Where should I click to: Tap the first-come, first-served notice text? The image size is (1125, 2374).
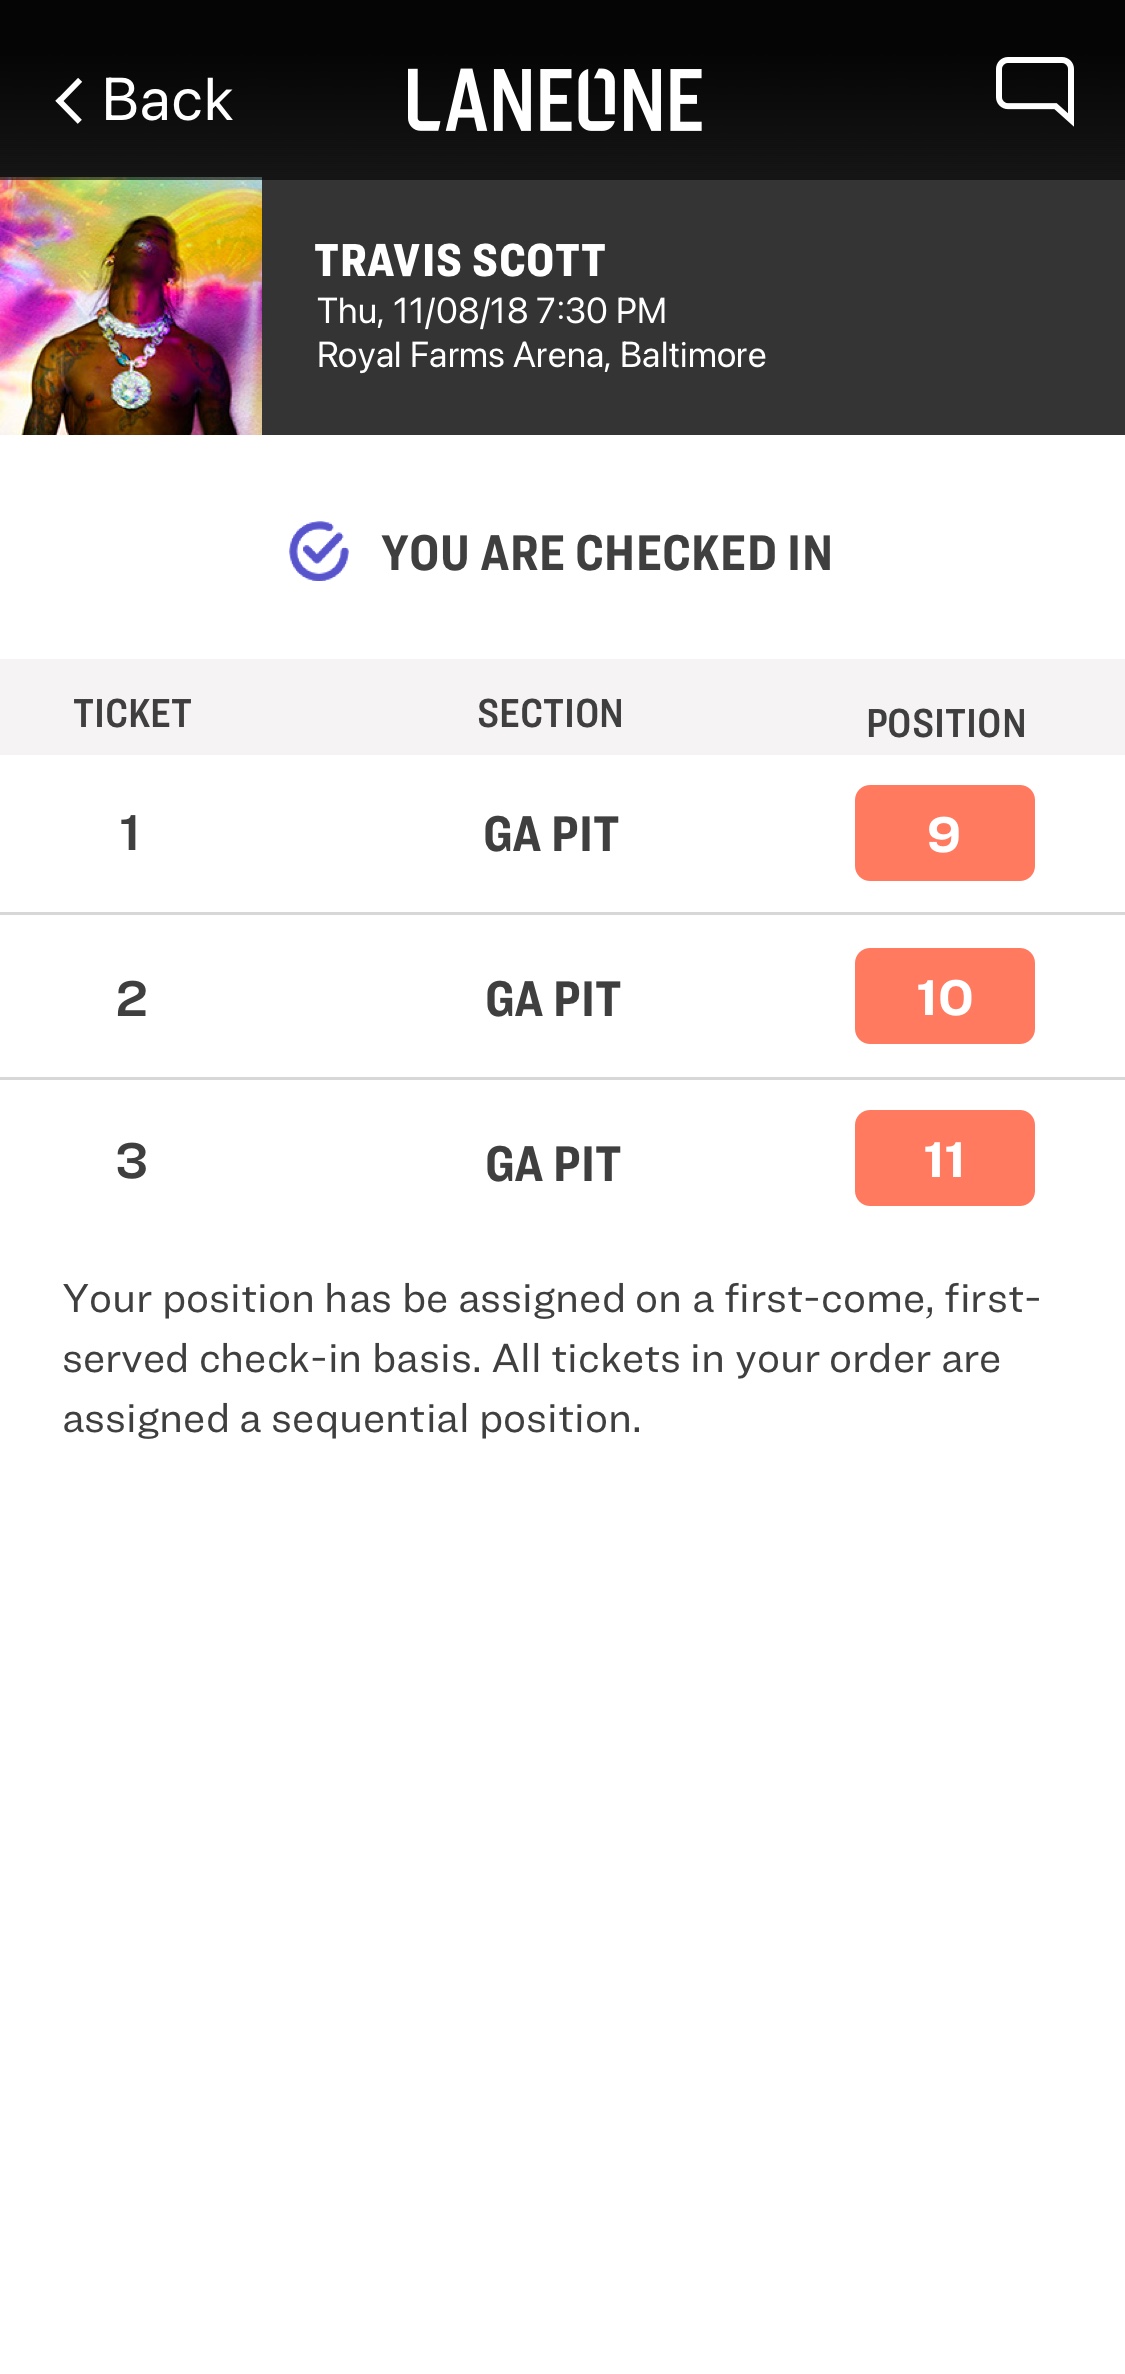[x=552, y=1358]
